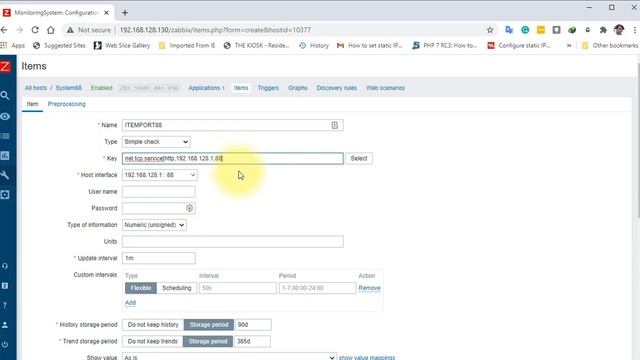The image size is (640, 360).
Task: Click the Enabled status link
Action: [x=101, y=88]
